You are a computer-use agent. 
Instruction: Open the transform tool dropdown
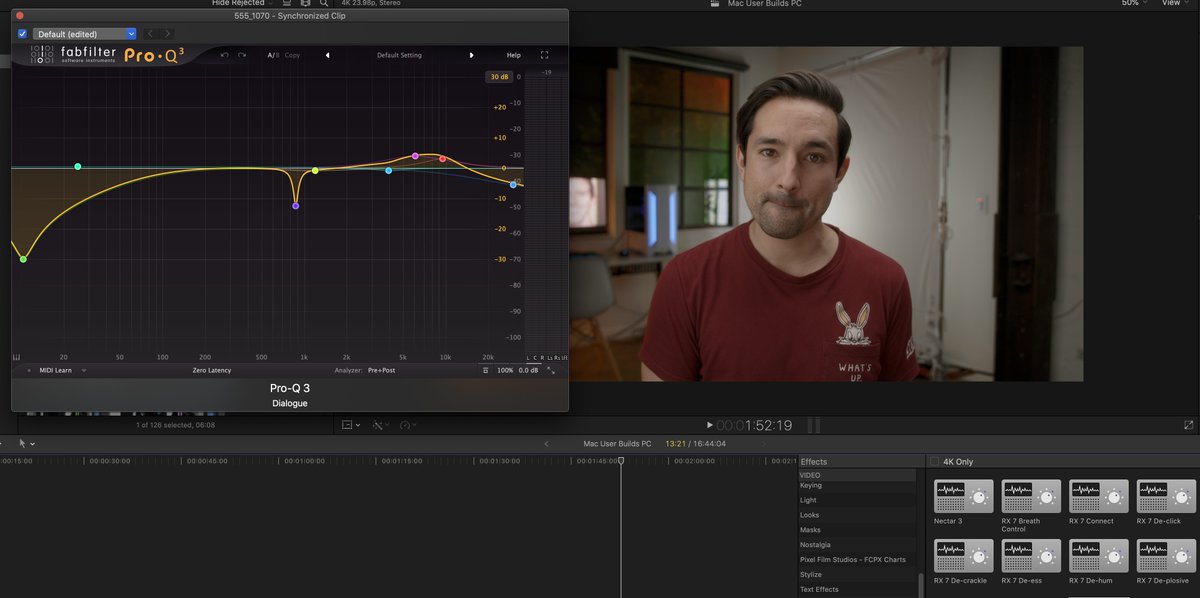click(351, 425)
